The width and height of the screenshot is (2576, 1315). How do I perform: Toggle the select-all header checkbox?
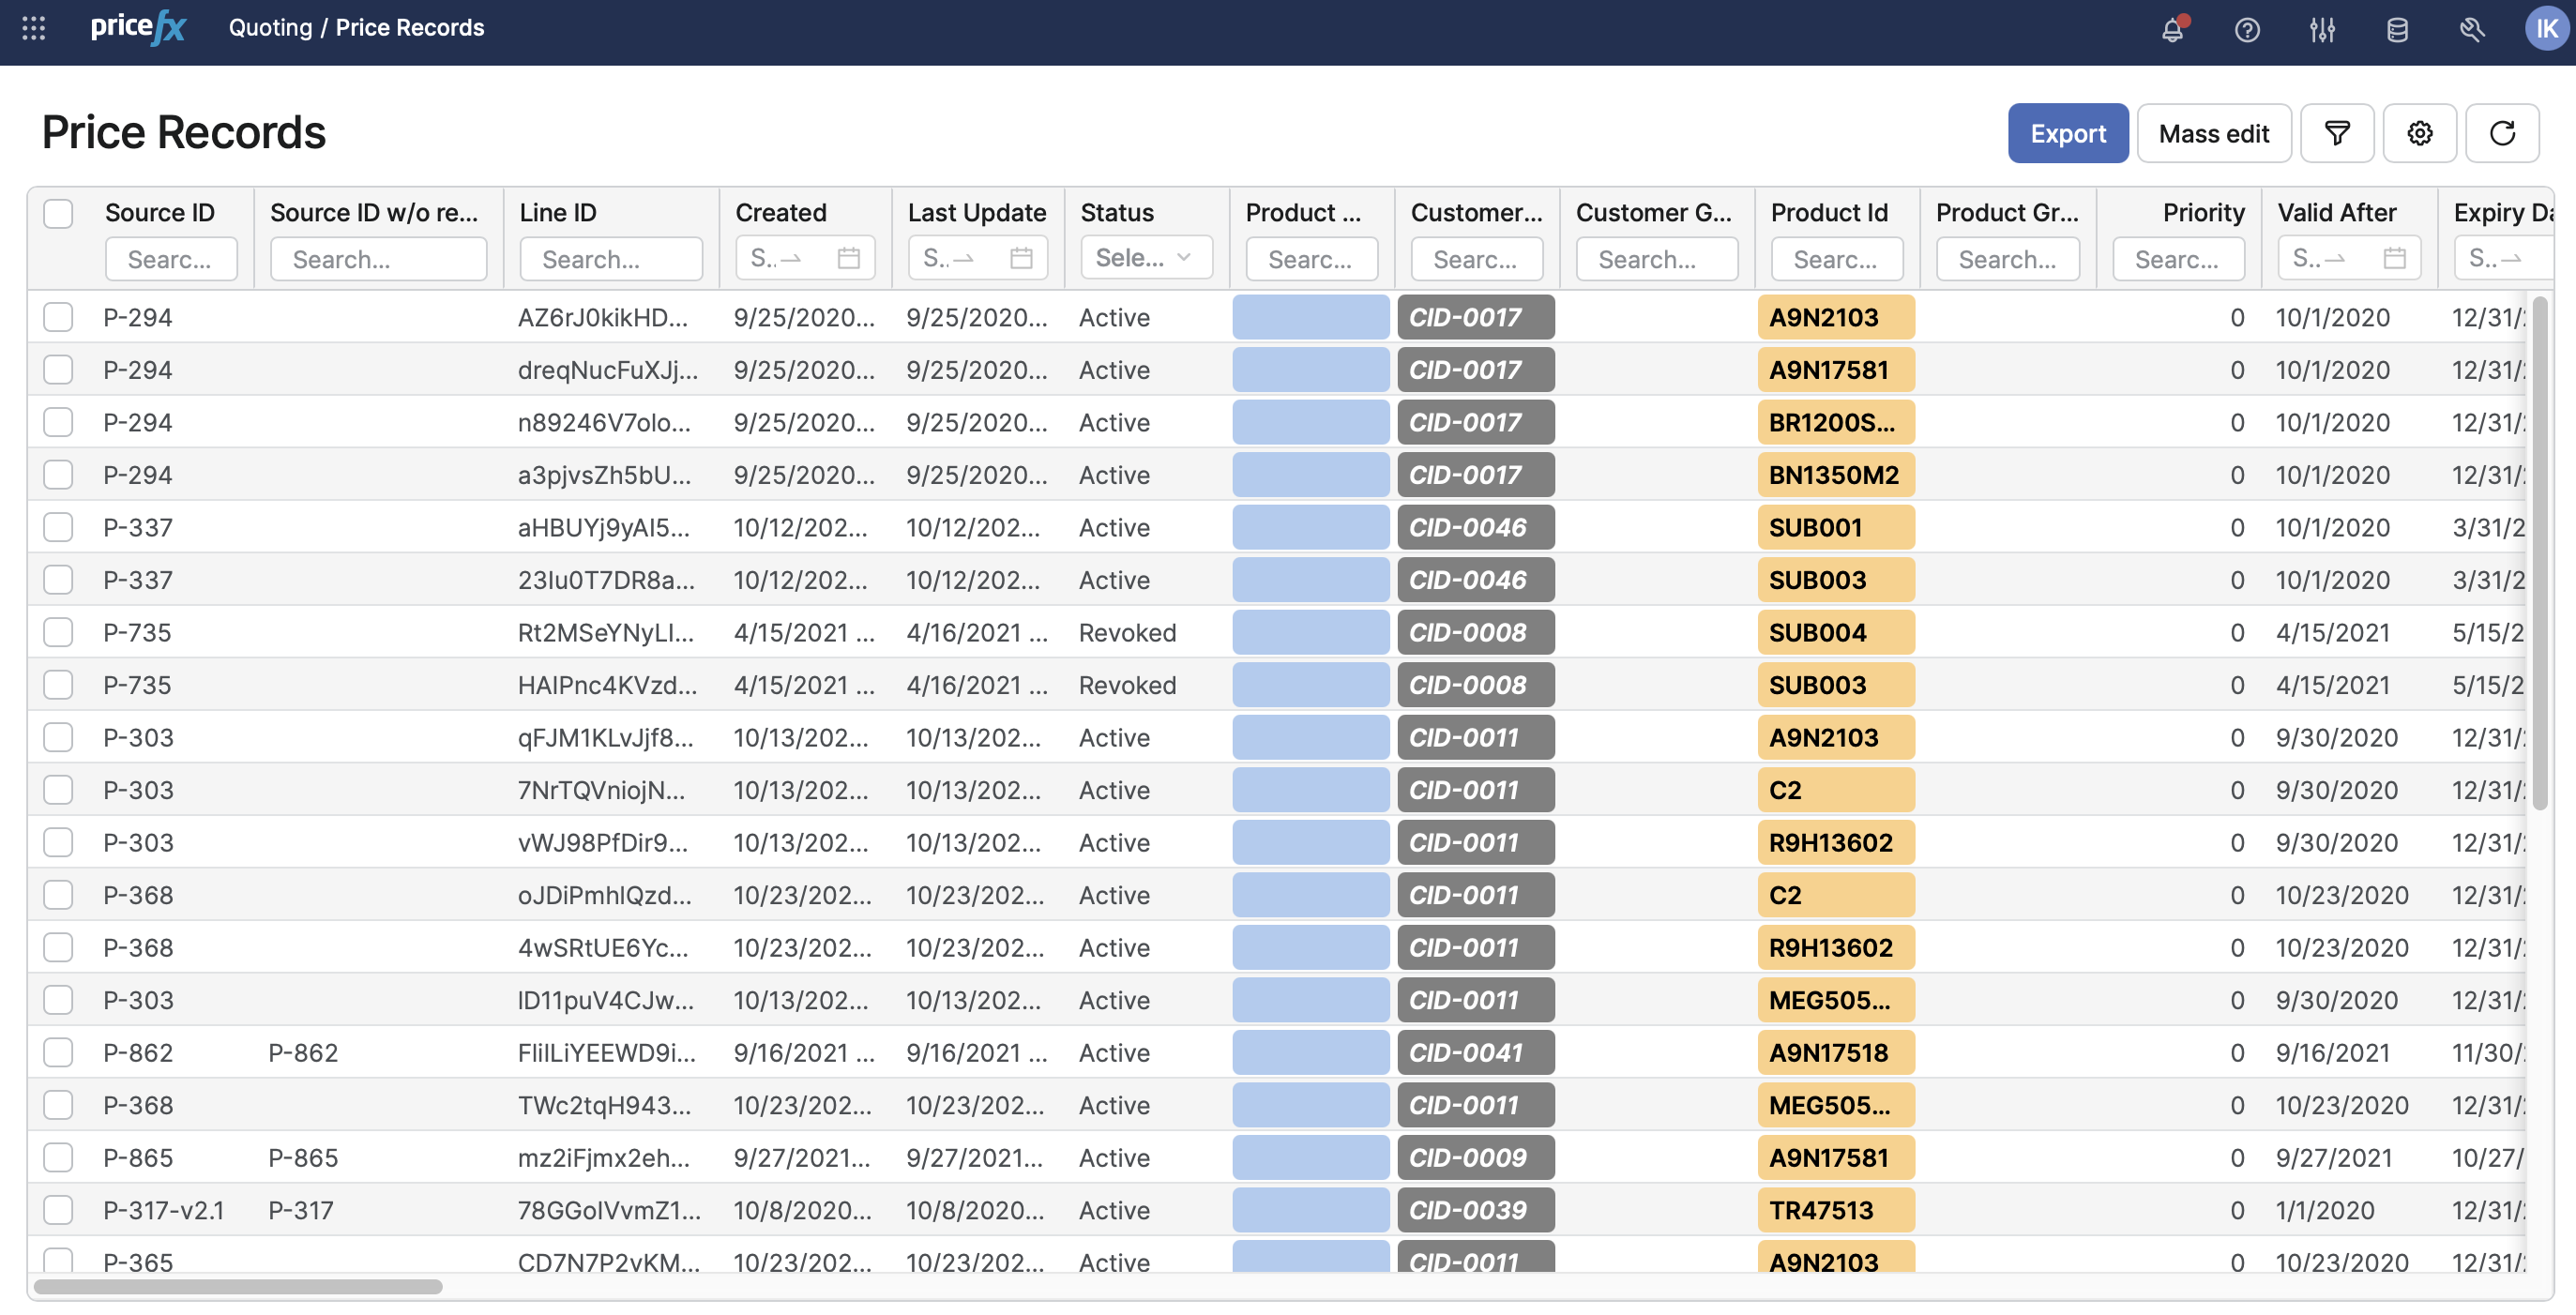pyautogui.click(x=58, y=213)
